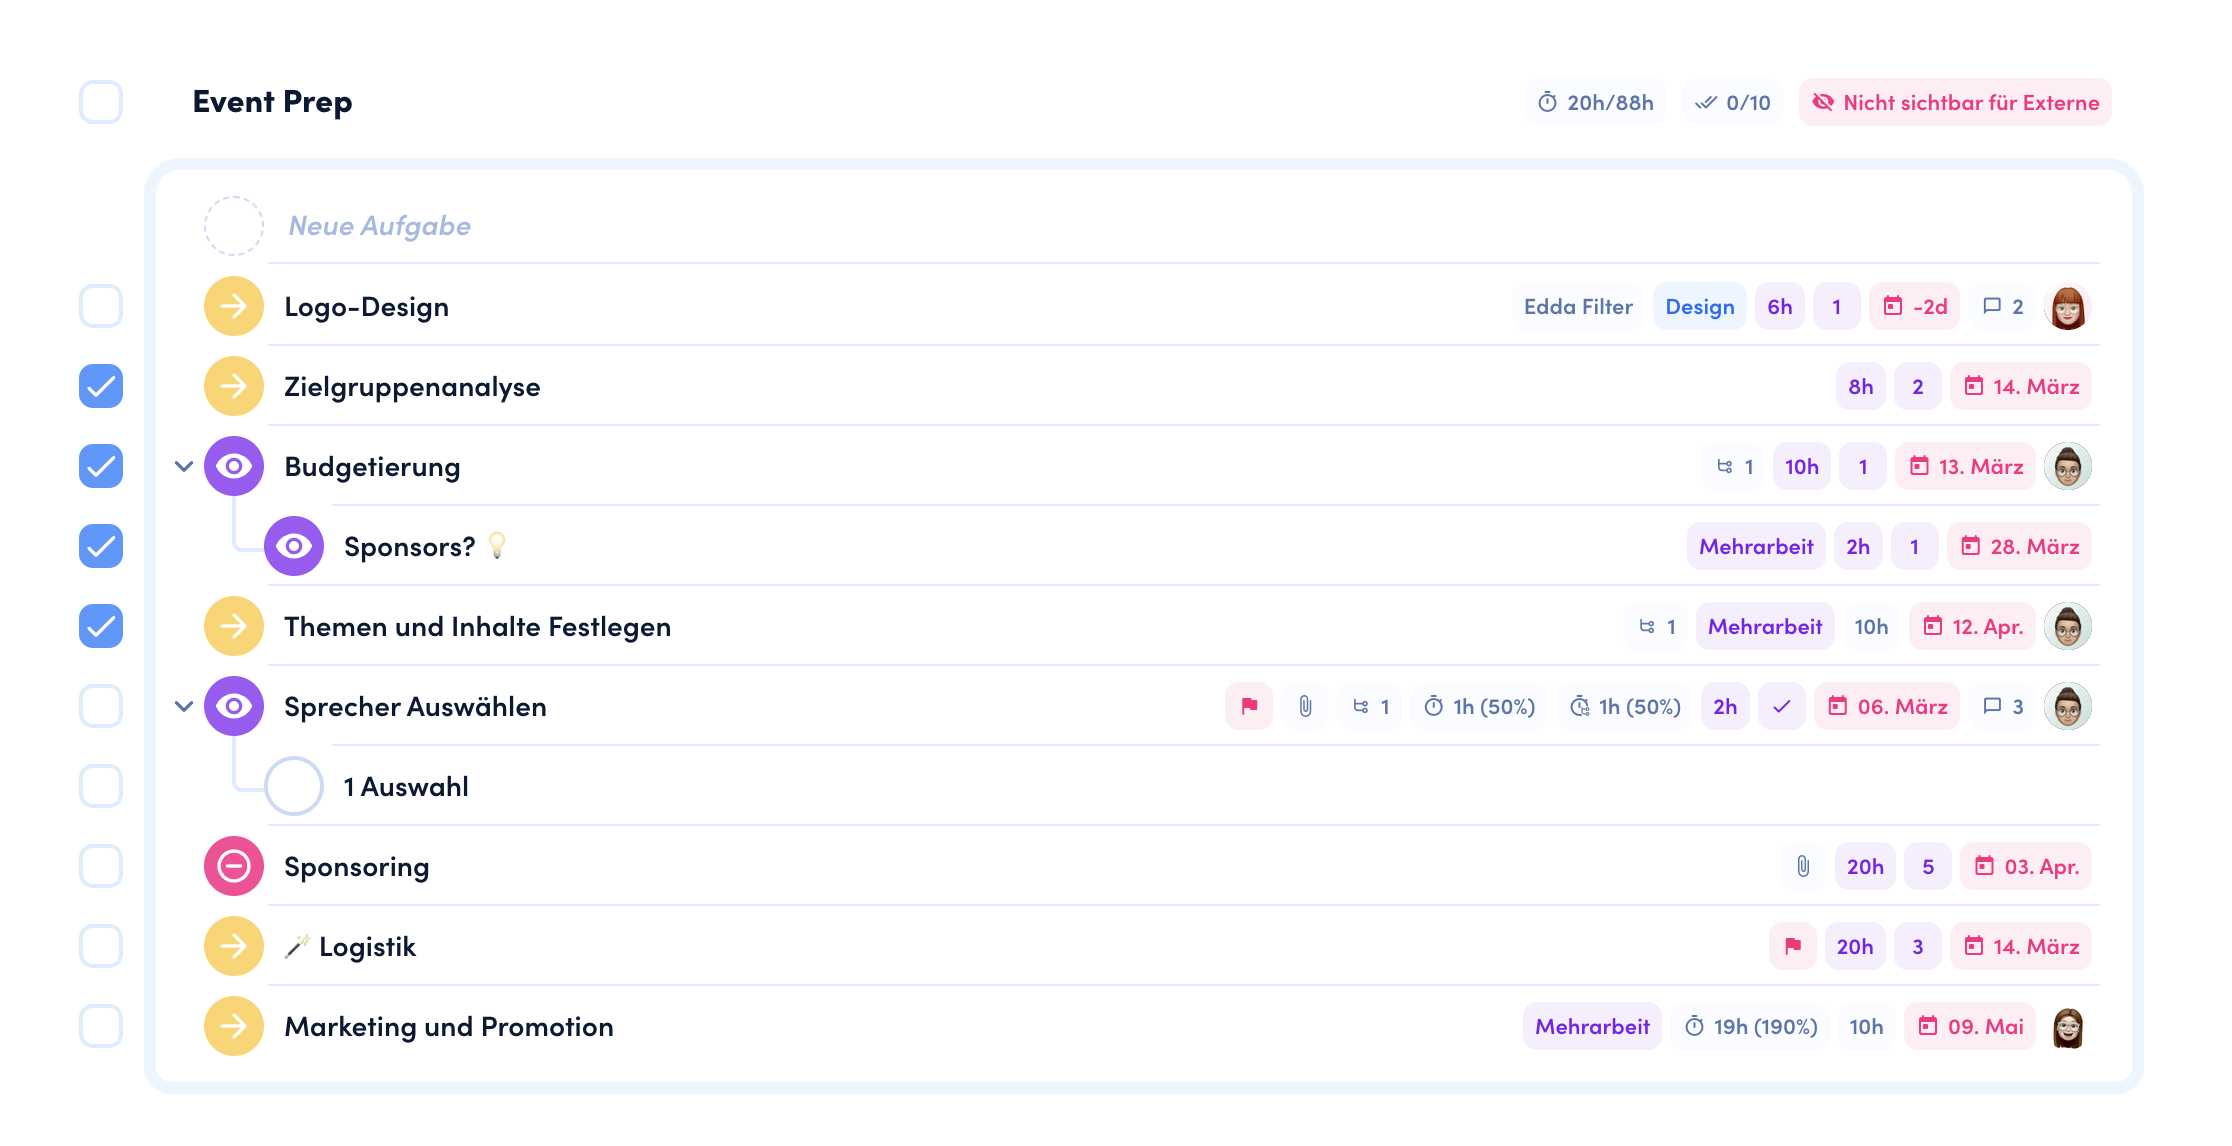Collapse the Sprecher Auswählen subtasks chevron

pyautogui.click(x=183, y=706)
